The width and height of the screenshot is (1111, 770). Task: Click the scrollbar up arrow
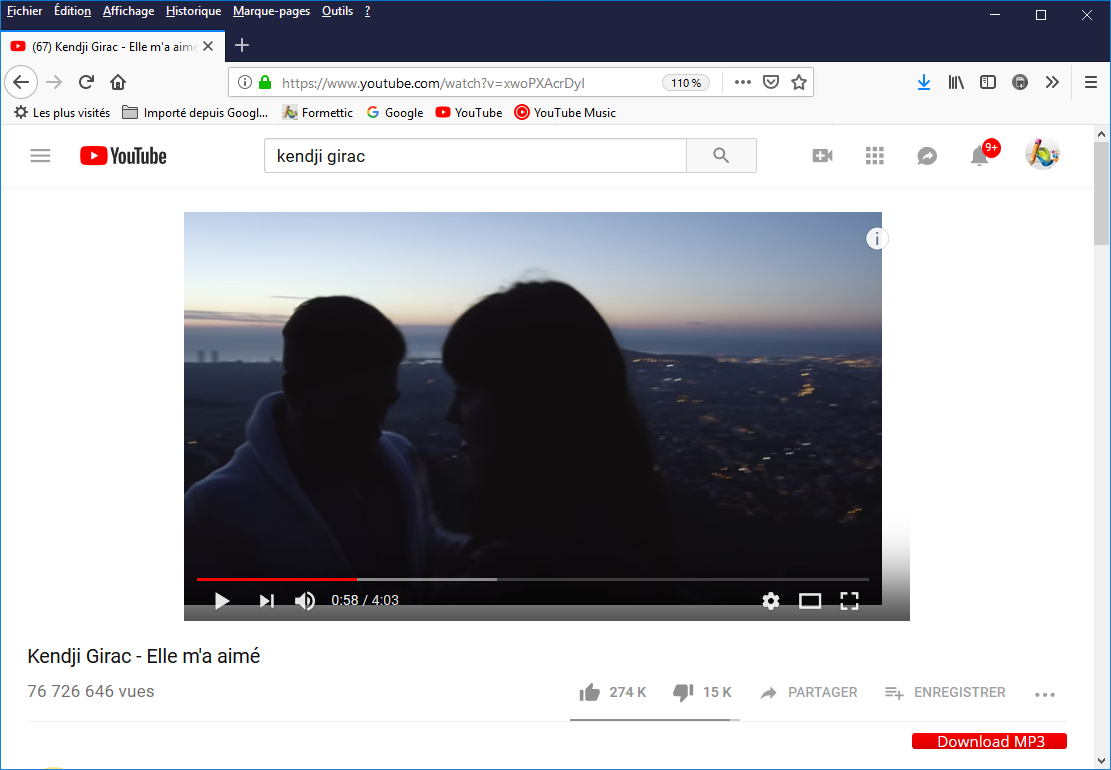pos(1101,134)
